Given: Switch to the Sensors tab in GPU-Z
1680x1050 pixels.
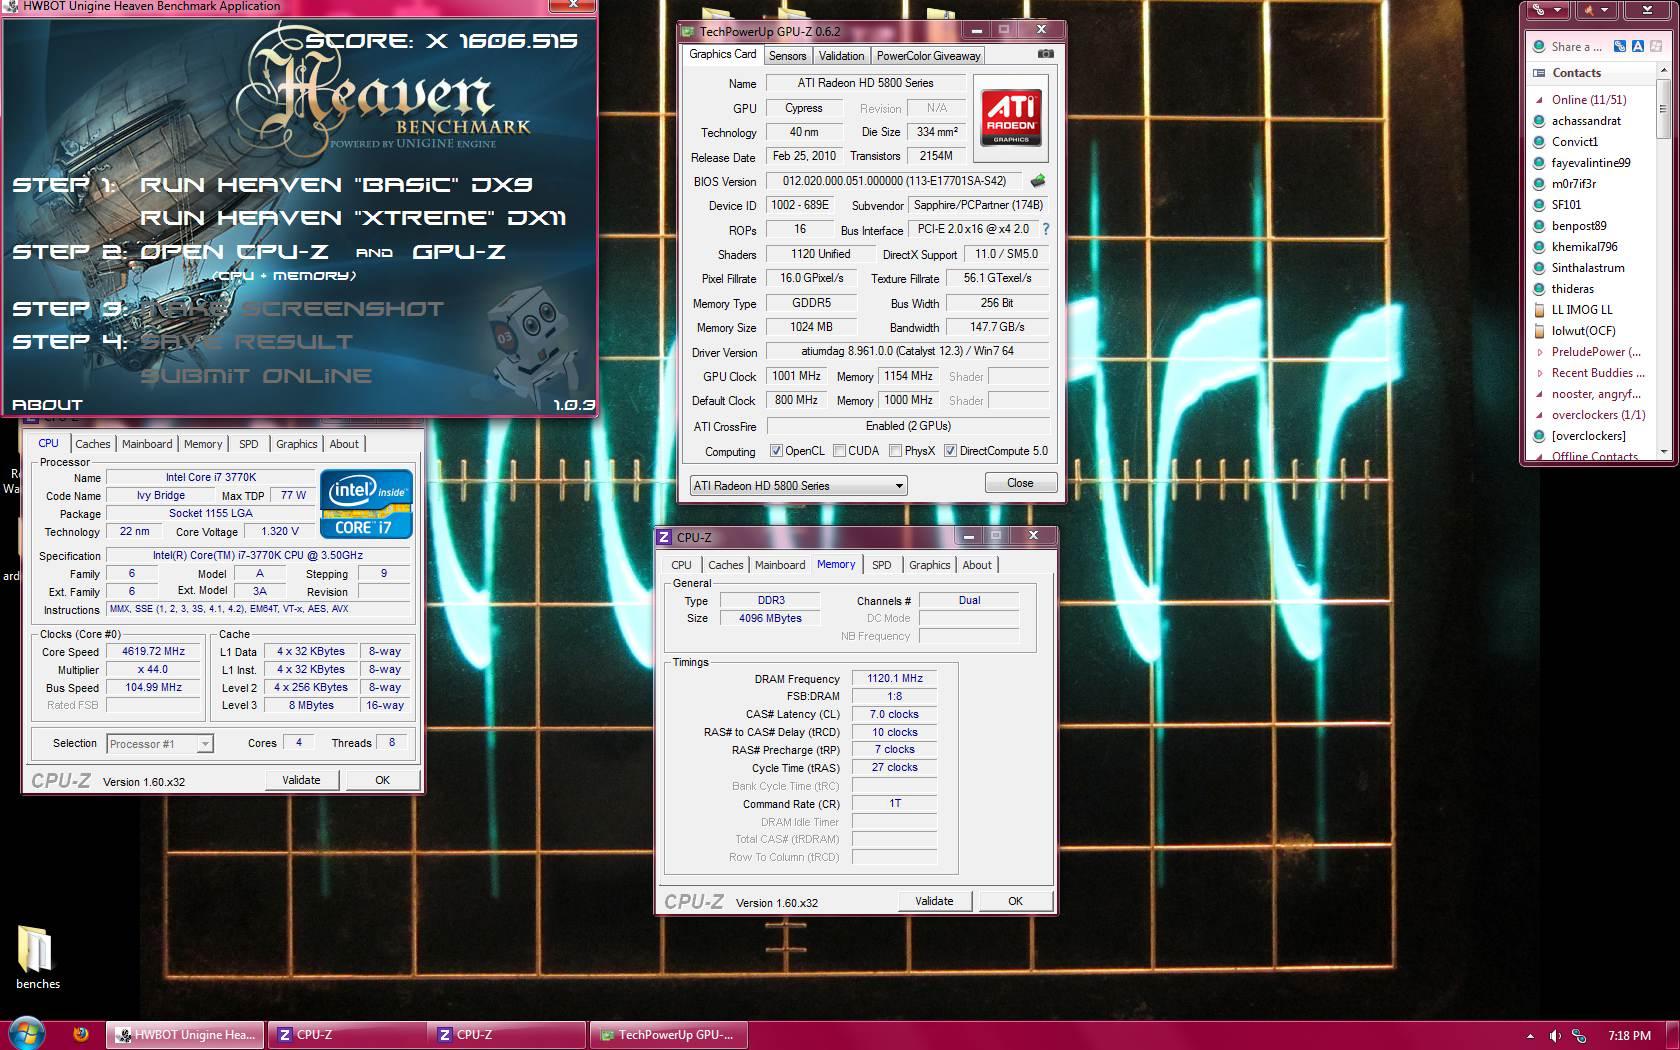Looking at the screenshot, I should [787, 56].
